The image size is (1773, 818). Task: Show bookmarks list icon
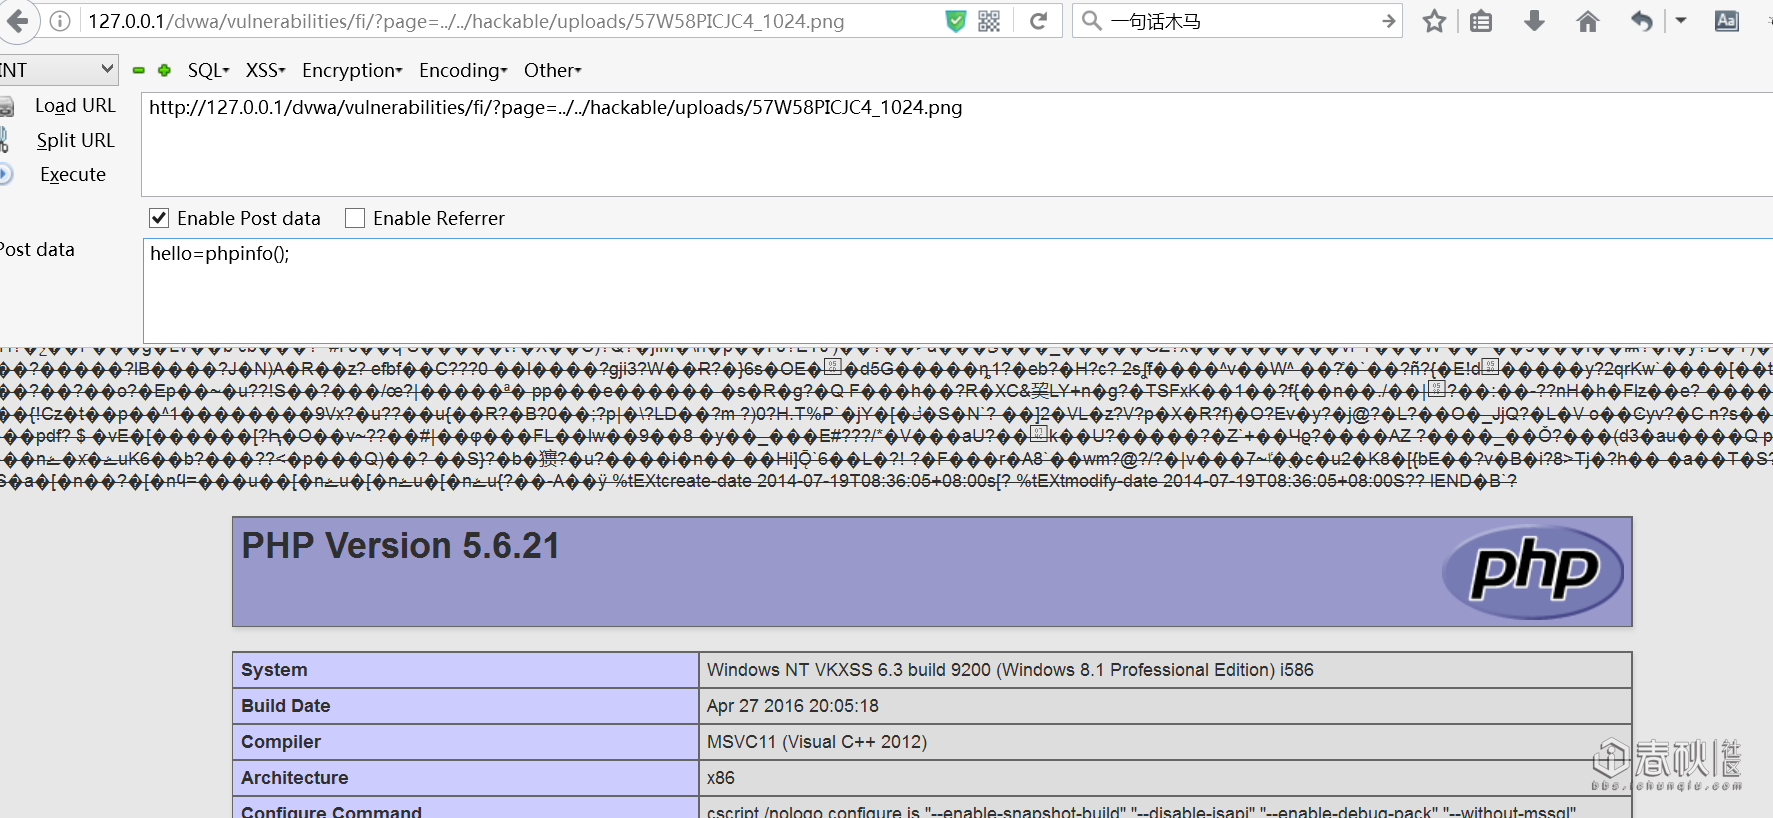(x=1481, y=21)
